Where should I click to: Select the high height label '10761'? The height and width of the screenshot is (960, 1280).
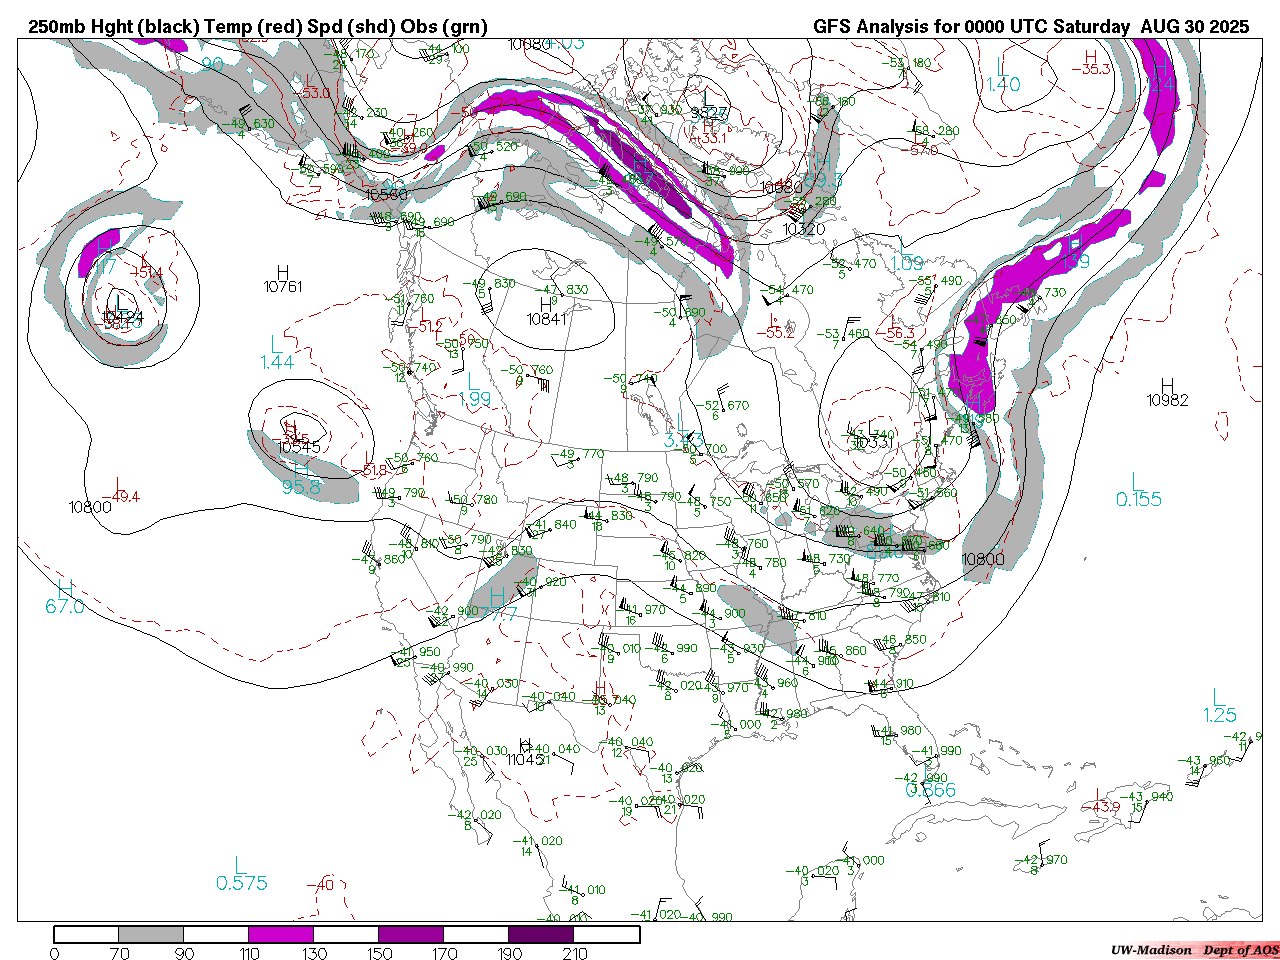(x=283, y=287)
